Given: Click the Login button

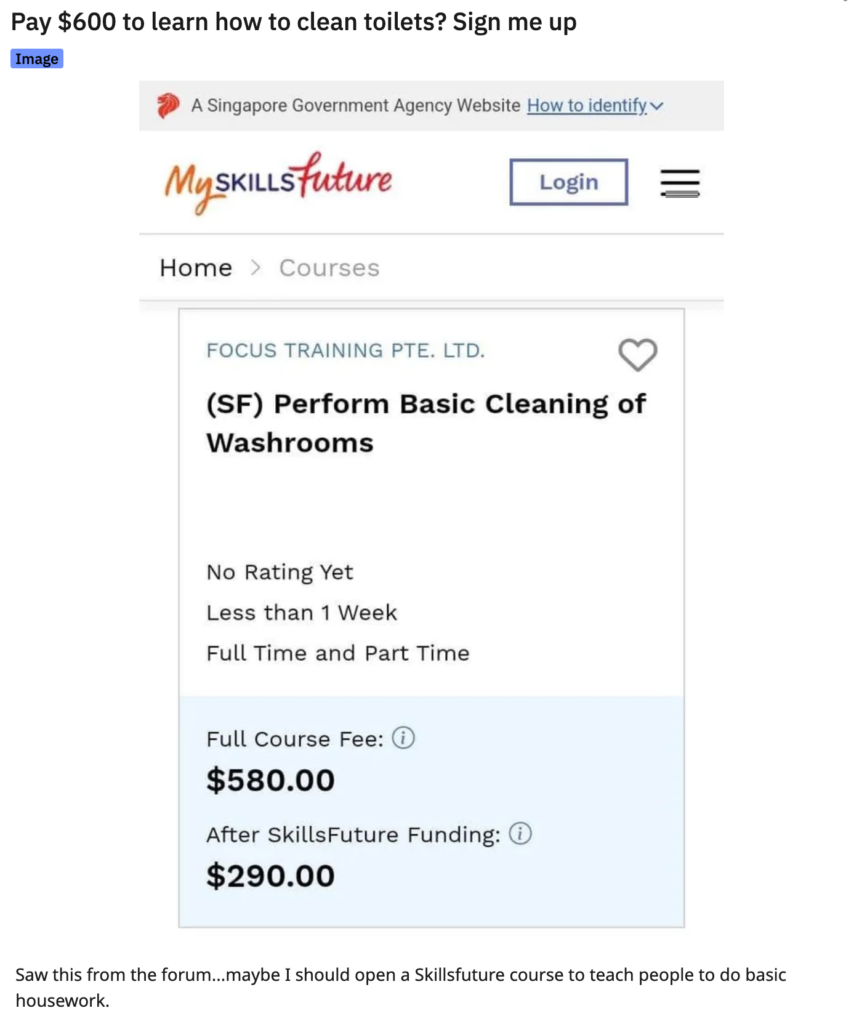Looking at the screenshot, I should (568, 182).
